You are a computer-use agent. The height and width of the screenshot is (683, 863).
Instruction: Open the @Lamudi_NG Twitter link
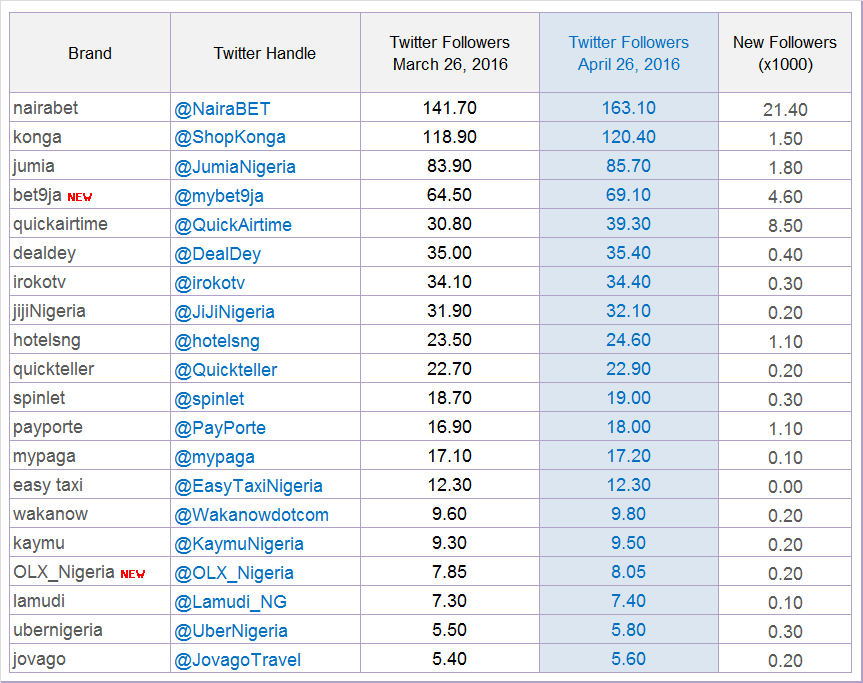point(230,602)
